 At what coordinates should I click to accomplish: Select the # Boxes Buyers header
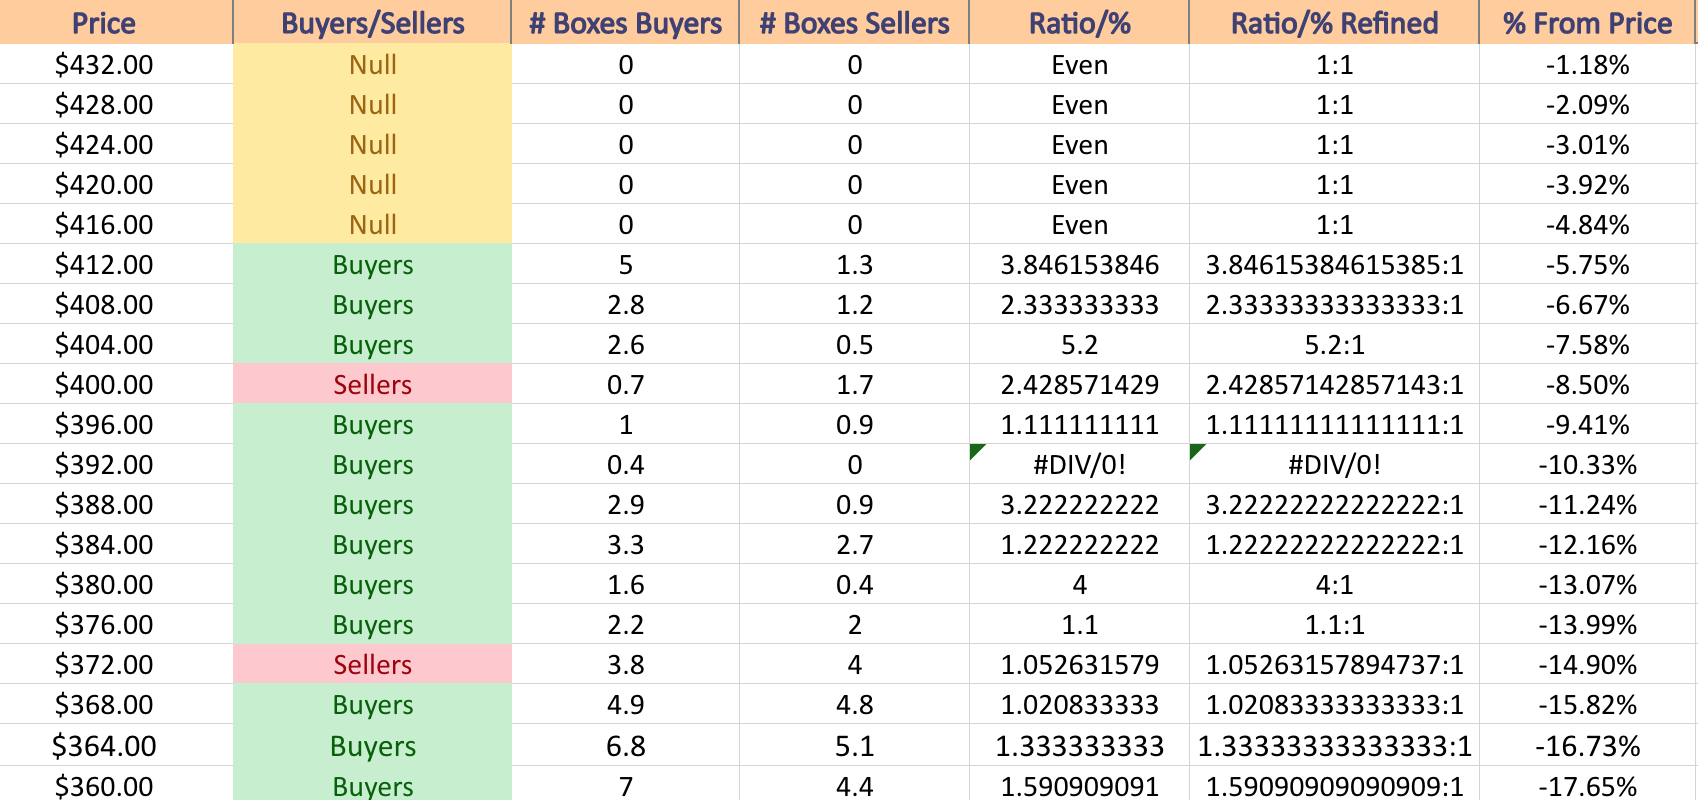(625, 22)
